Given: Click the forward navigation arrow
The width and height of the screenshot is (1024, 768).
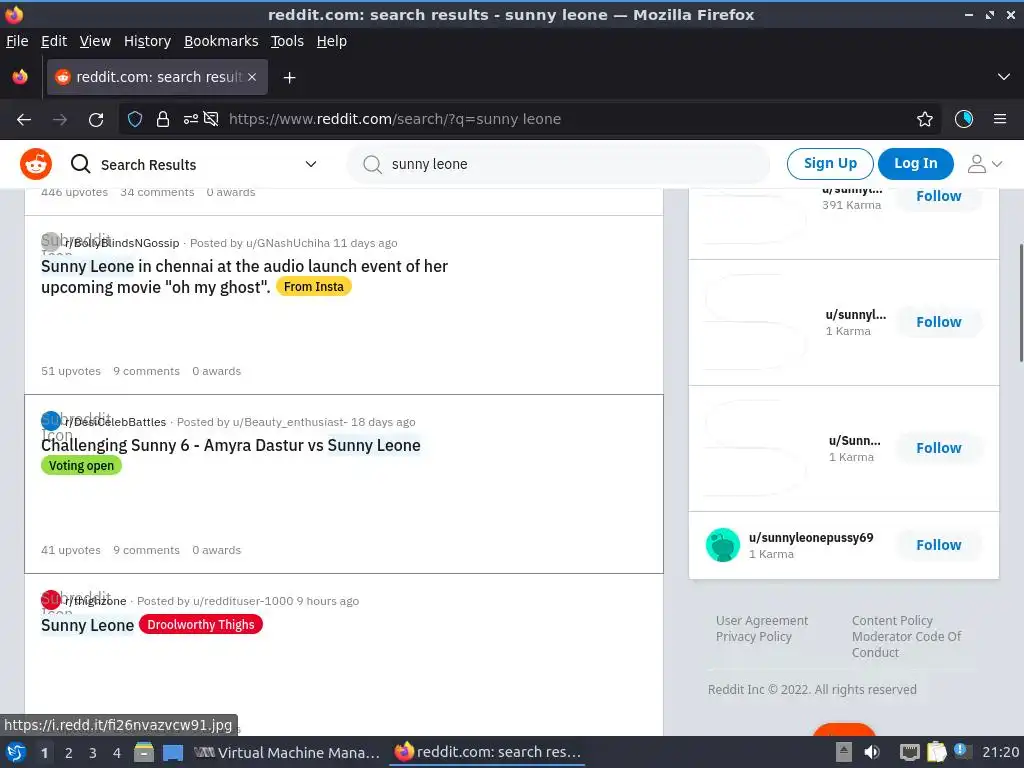Looking at the screenshot, I should (60, 120).
